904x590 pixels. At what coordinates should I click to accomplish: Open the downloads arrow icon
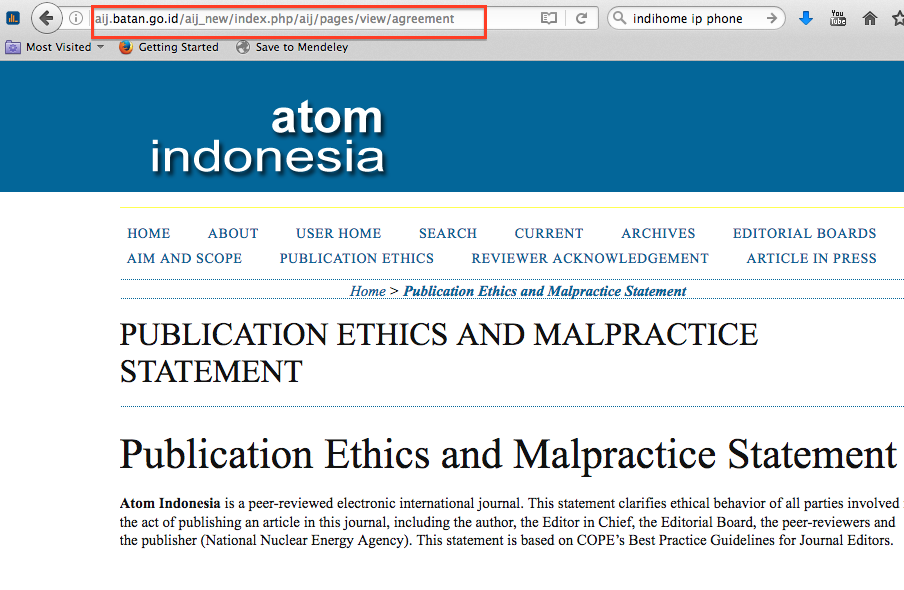(x=807, y=18)
